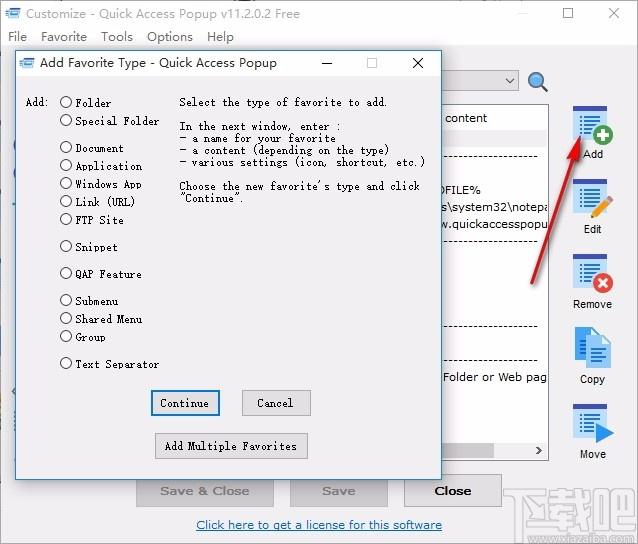This screenshot has height=544, width=638.
Task: Open the Favorite menu
Action: click(64, 37)
